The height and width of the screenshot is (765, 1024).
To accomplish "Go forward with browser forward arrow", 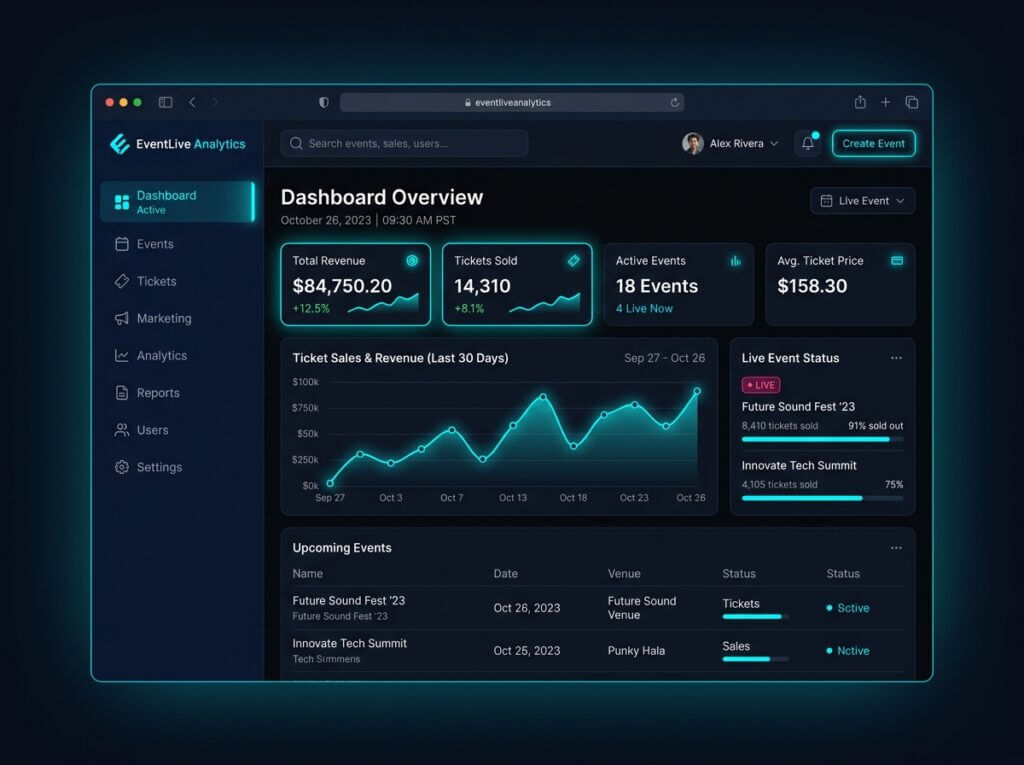I will coord(214,102).
